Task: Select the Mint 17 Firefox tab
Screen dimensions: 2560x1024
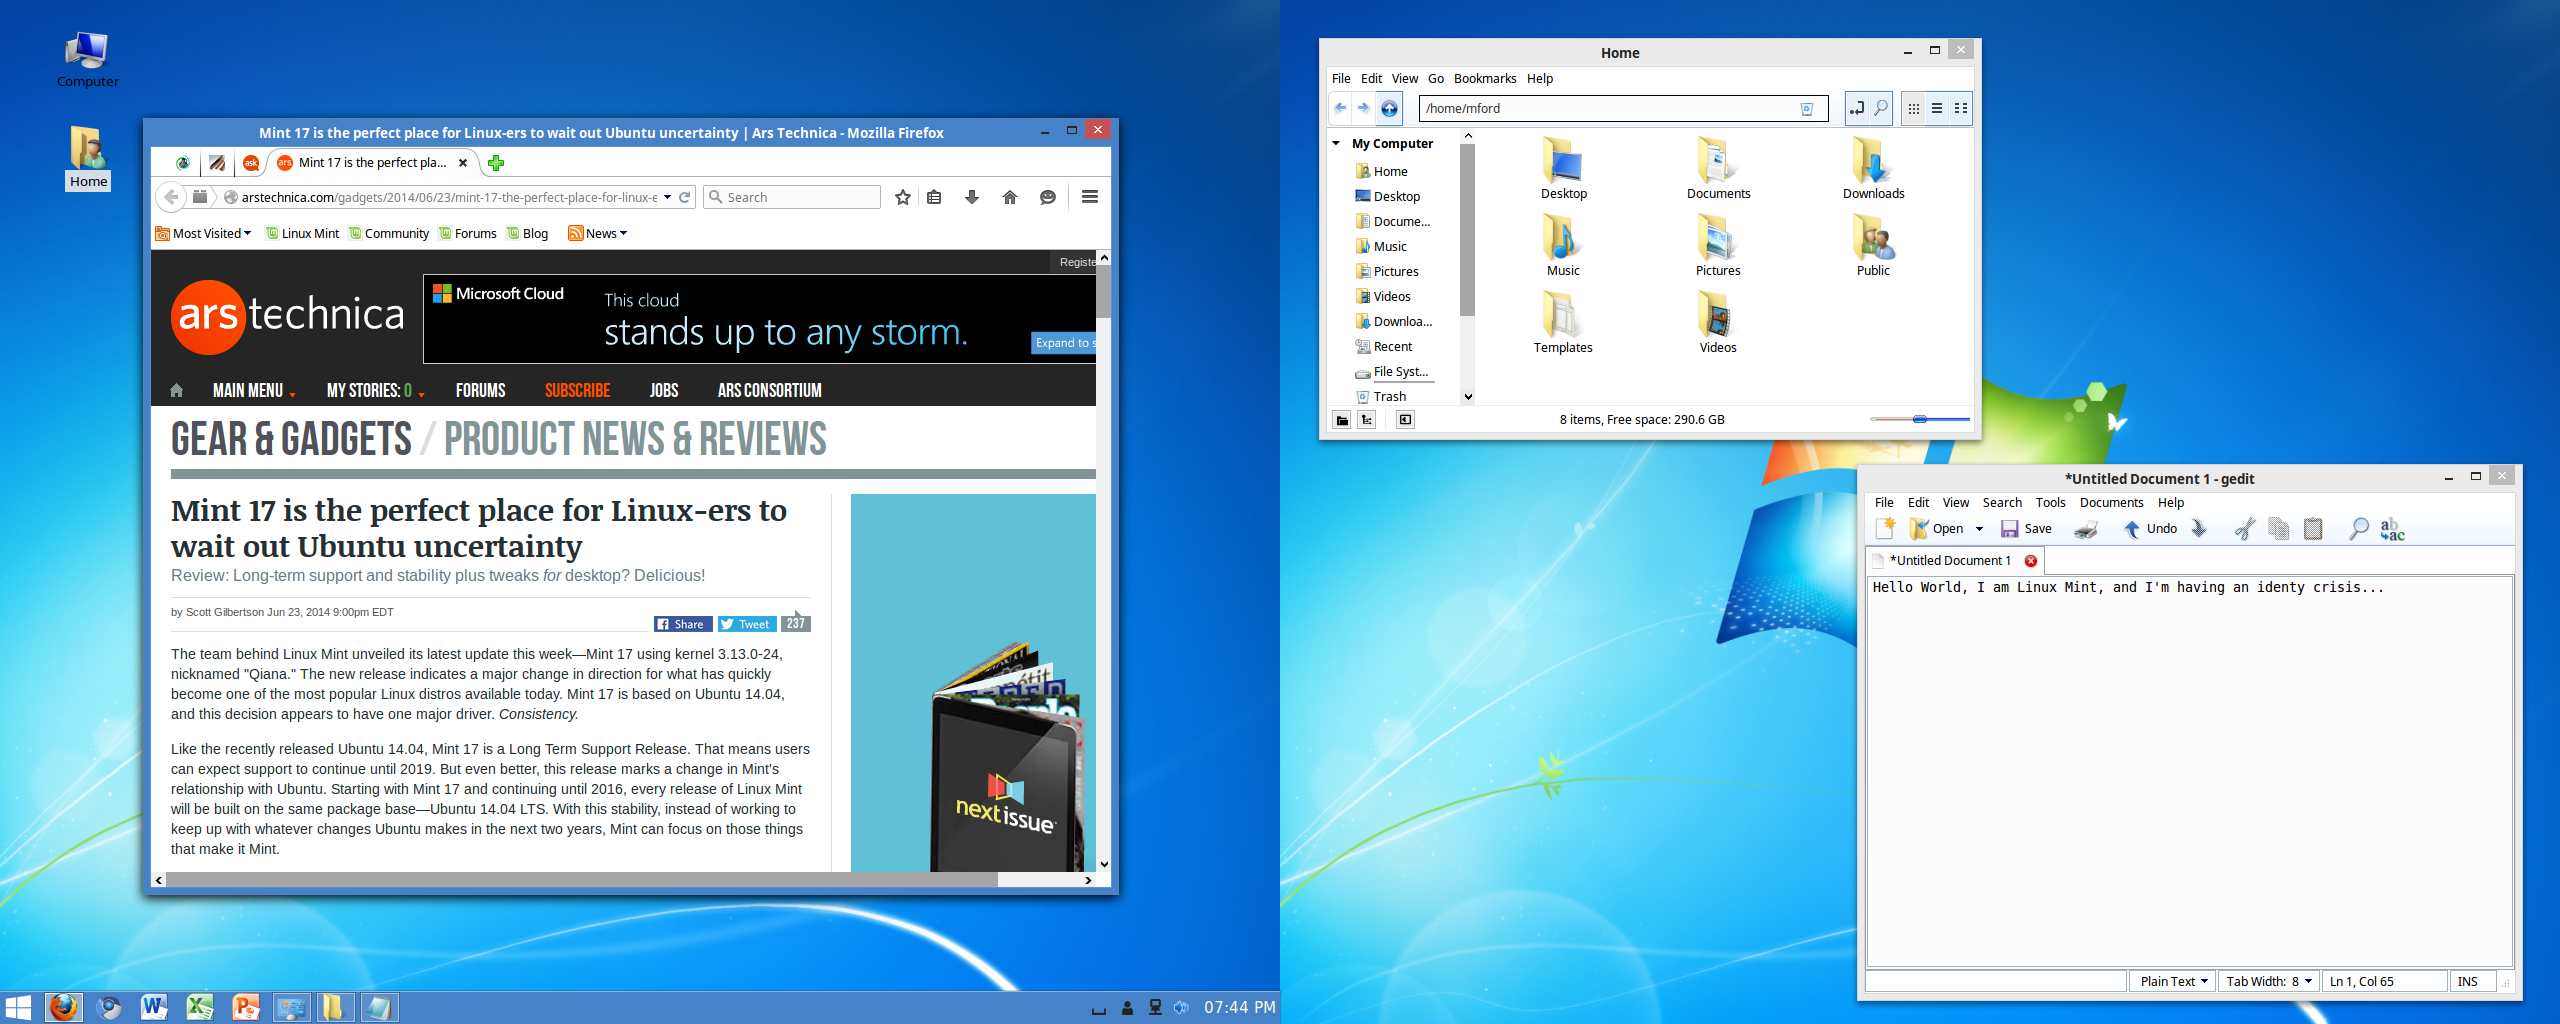Action: click(372, 163)
